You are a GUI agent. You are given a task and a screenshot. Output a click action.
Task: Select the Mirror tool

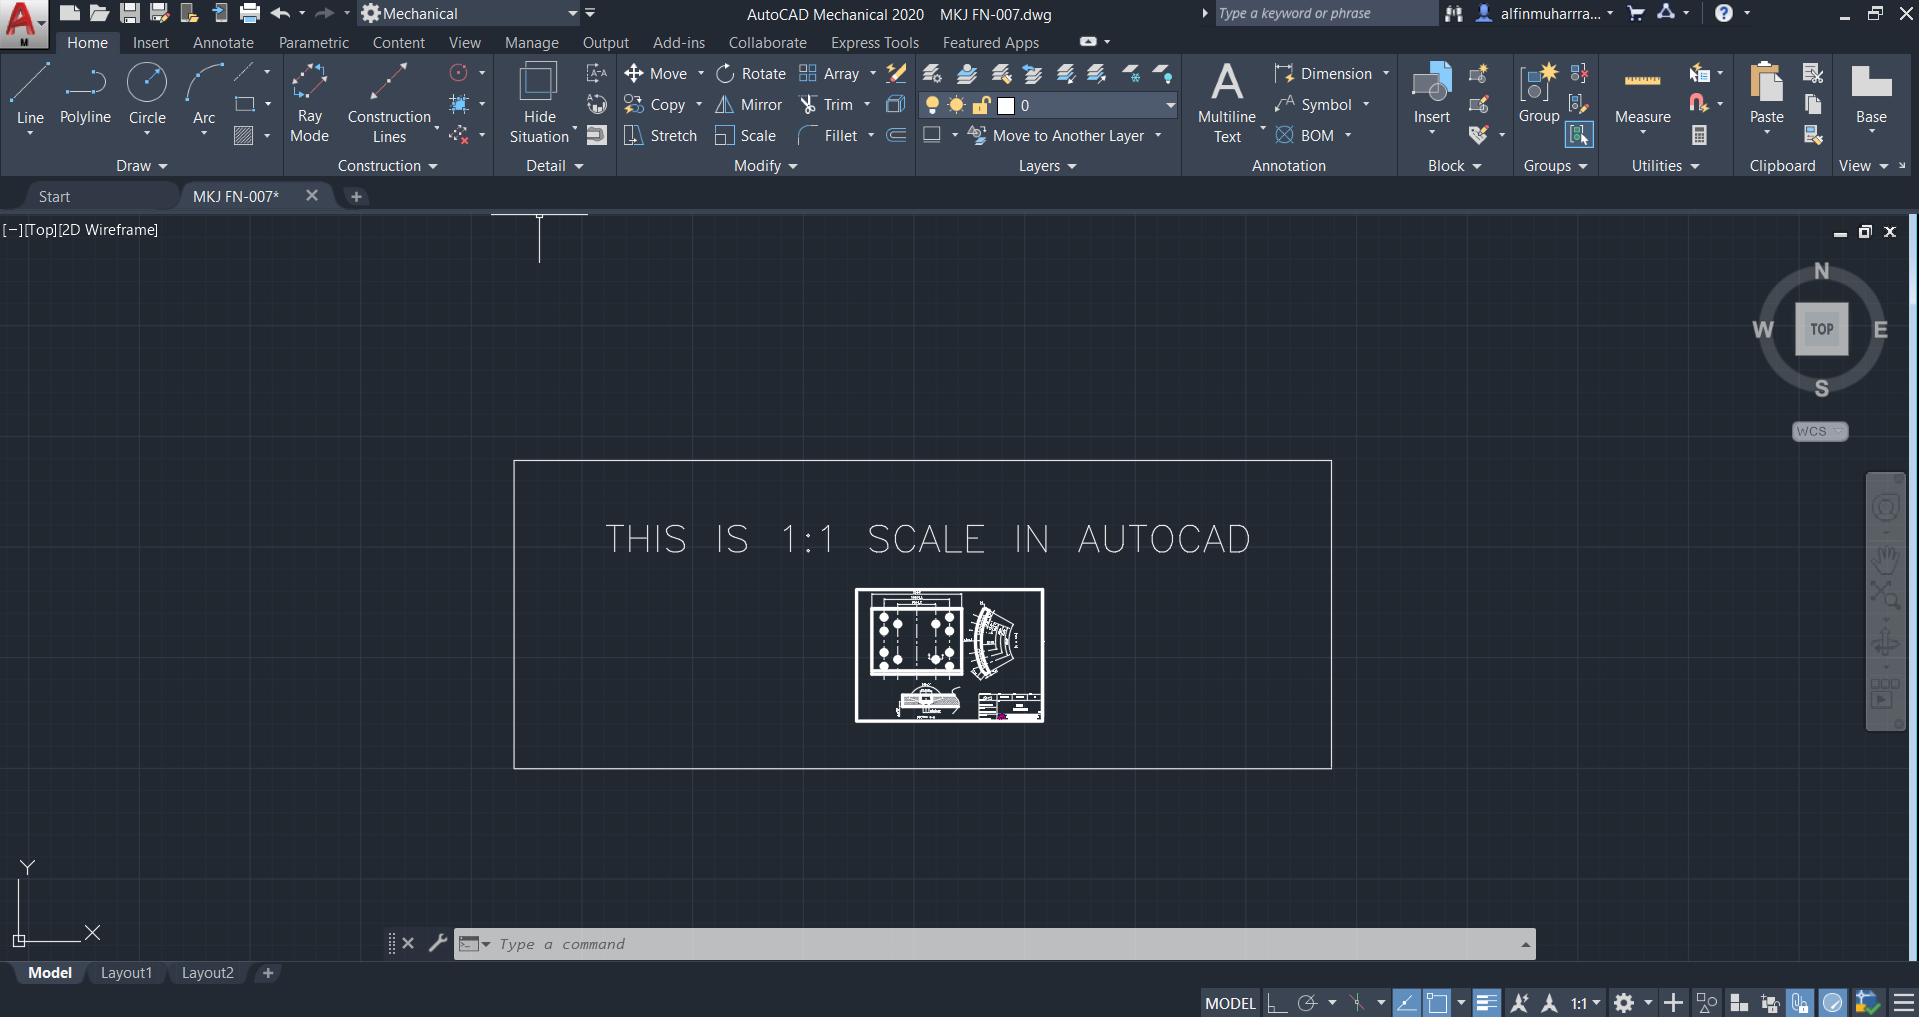pyautogui.click(x=748, y=104)
